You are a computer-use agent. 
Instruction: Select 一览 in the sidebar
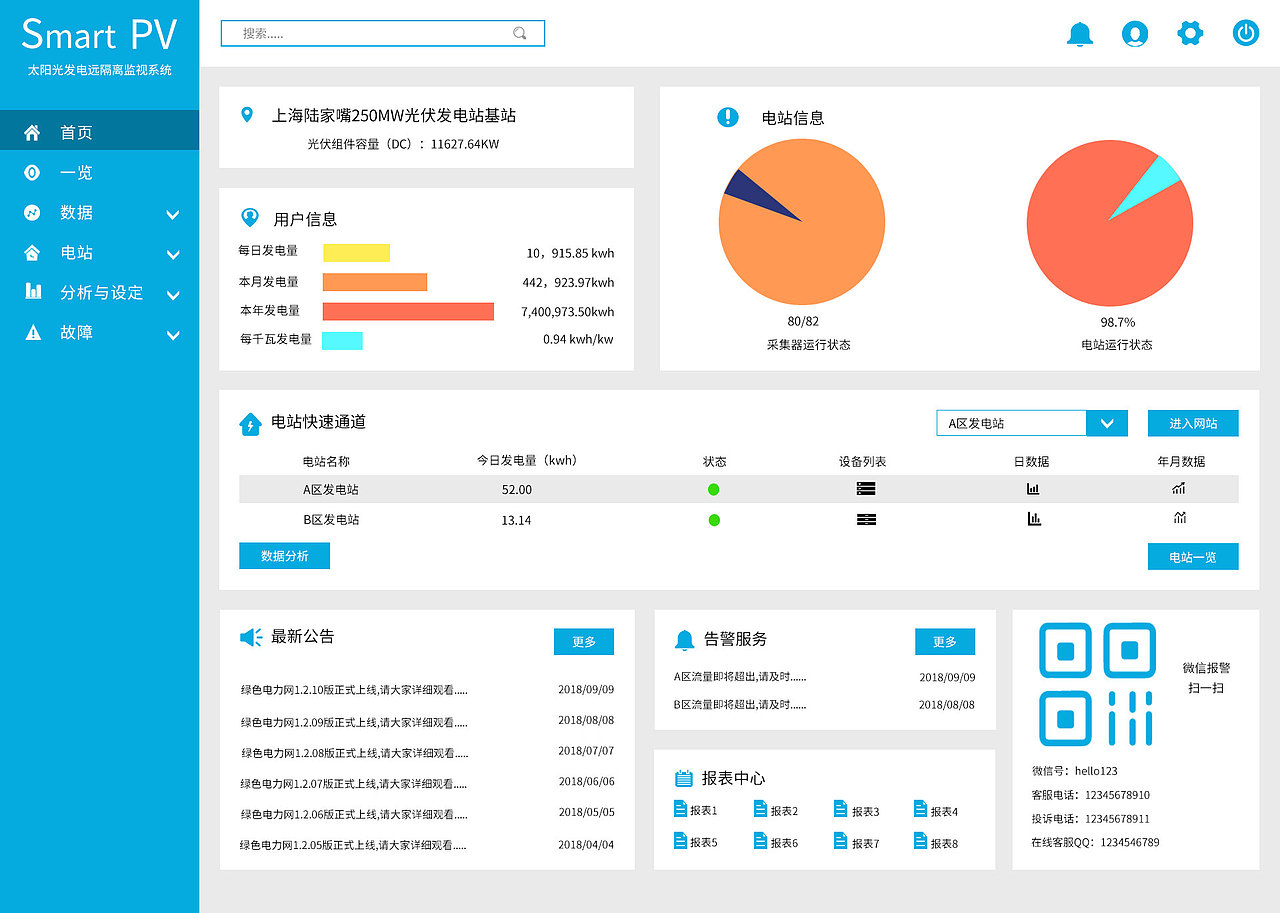100,172
